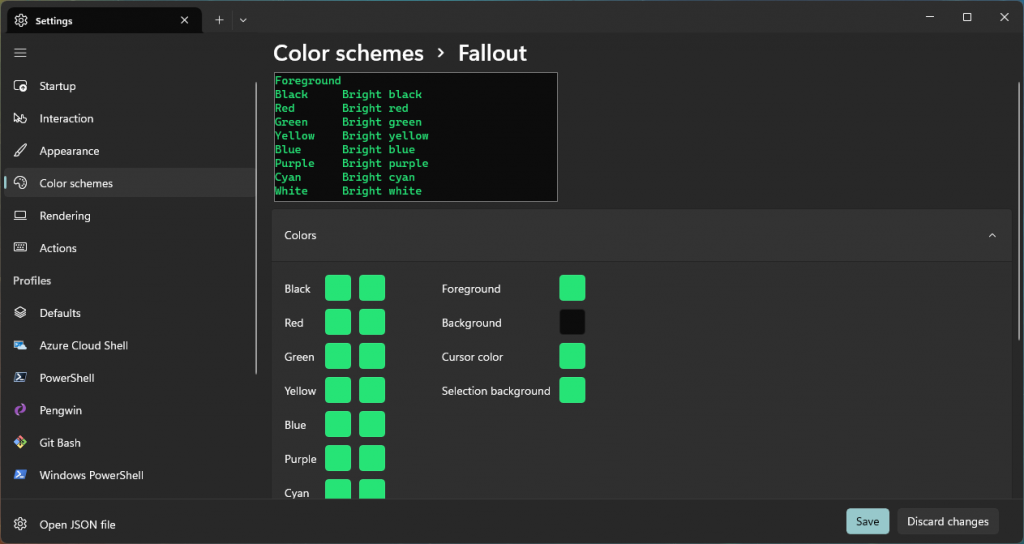Click the color scheme preview terminal

415,136
